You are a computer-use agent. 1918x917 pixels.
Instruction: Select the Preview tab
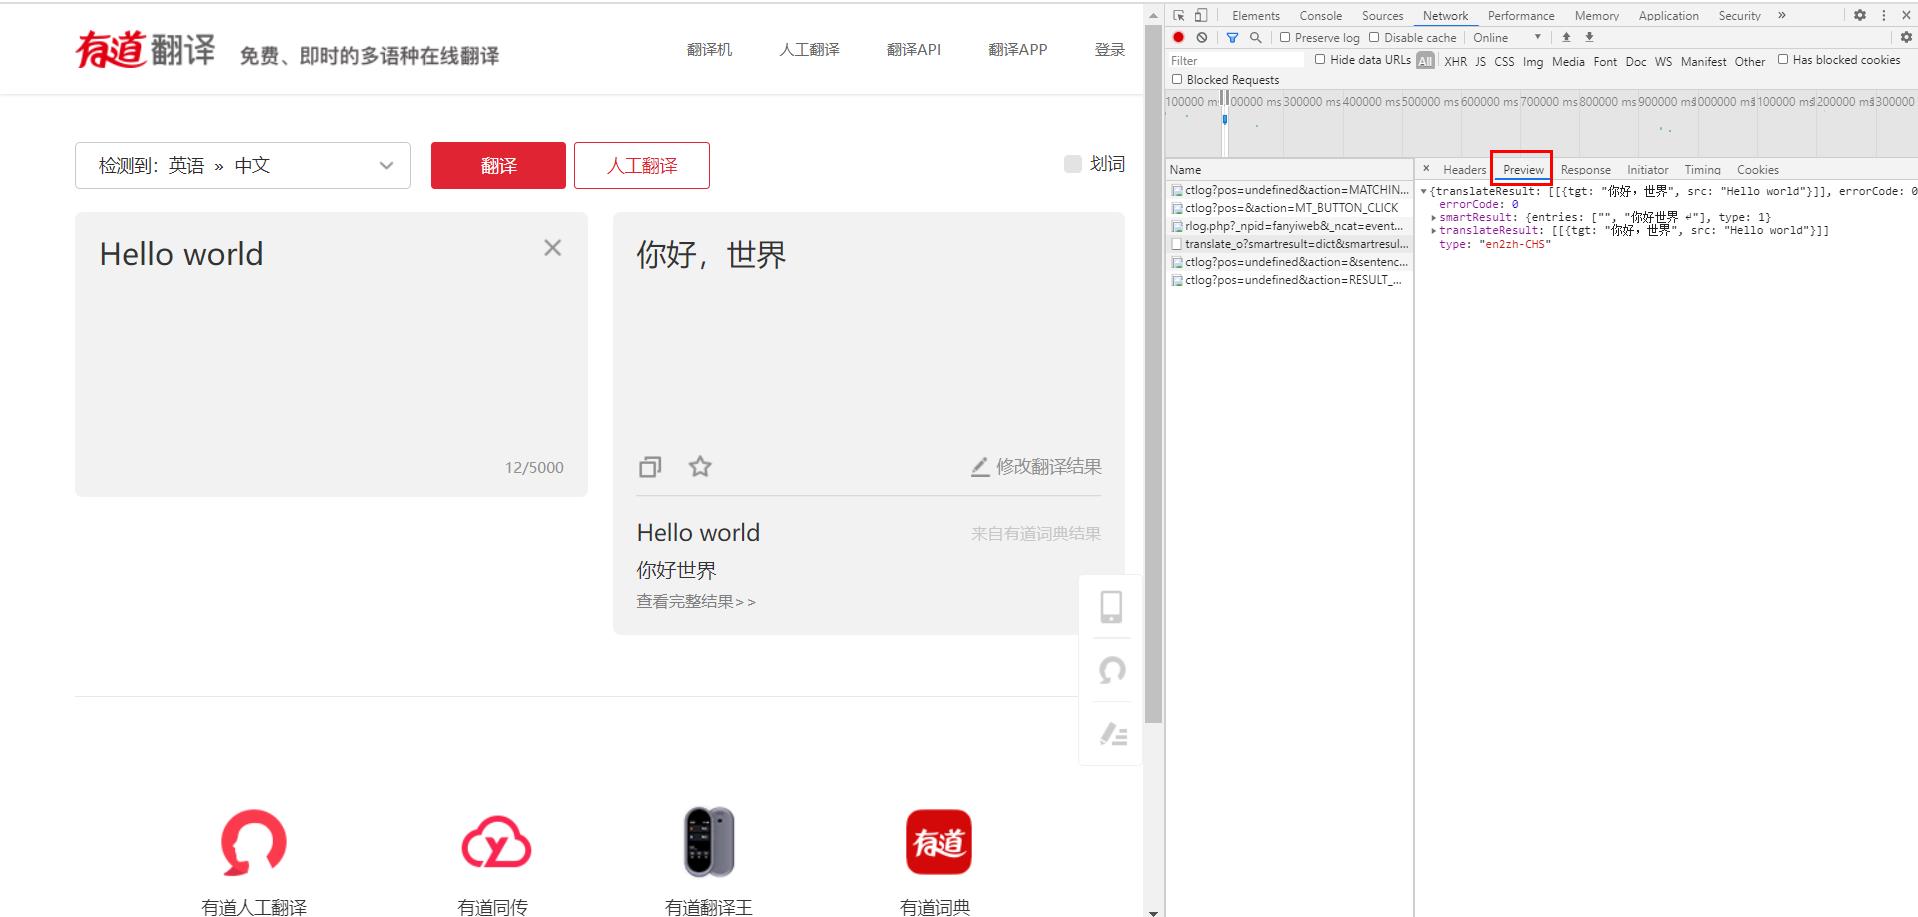point(1523,169)
